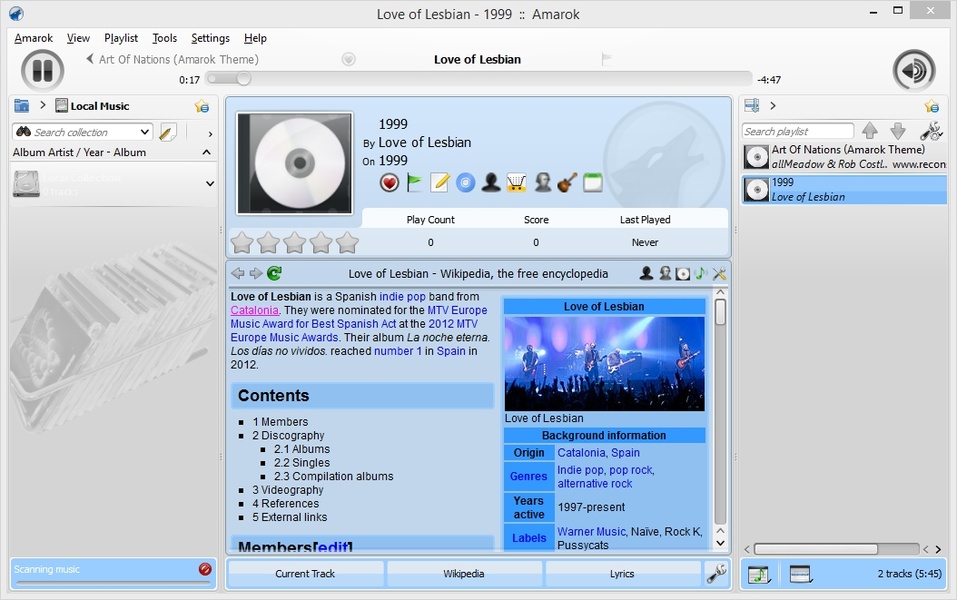Open '2012 MTV Europe Music Awards' link

tap(354, 330)
